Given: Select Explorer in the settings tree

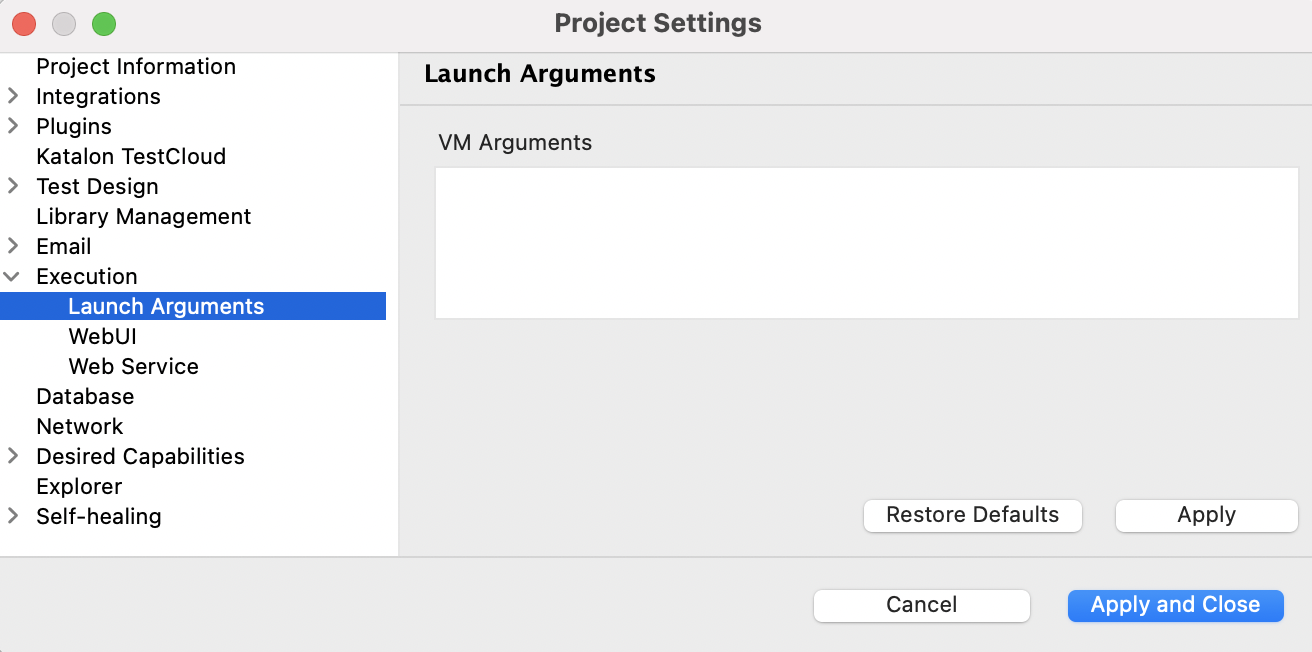Looking at the screenshot, I should (x=79, y=486).
